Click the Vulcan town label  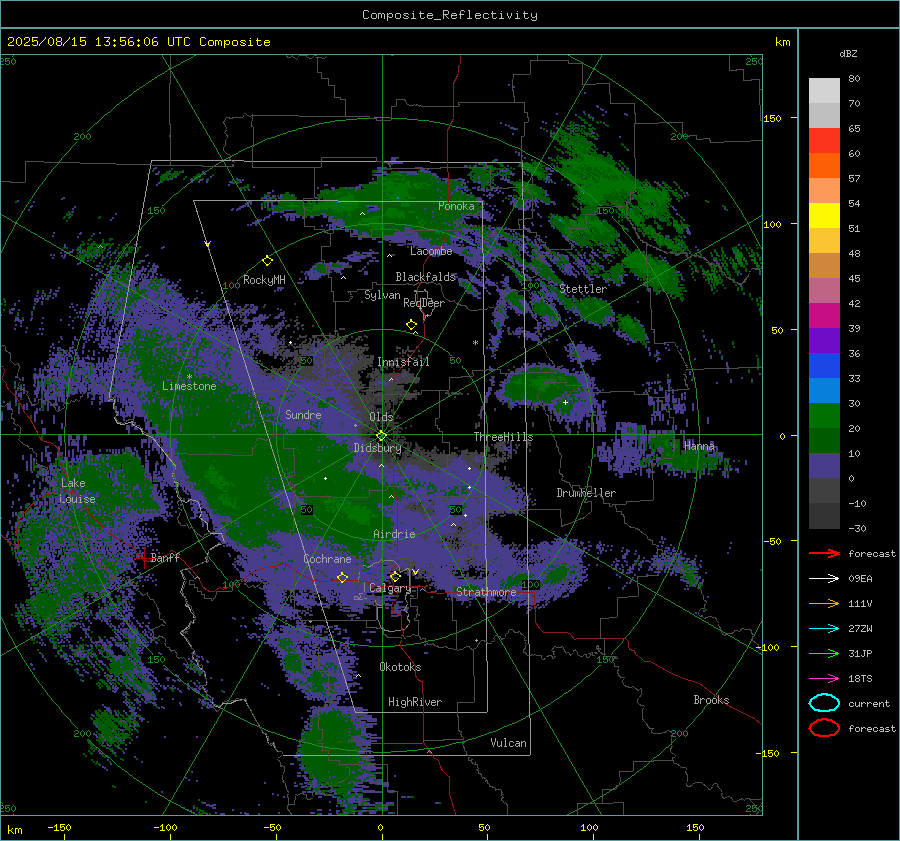pyautogui.click(x=508, y=743)
